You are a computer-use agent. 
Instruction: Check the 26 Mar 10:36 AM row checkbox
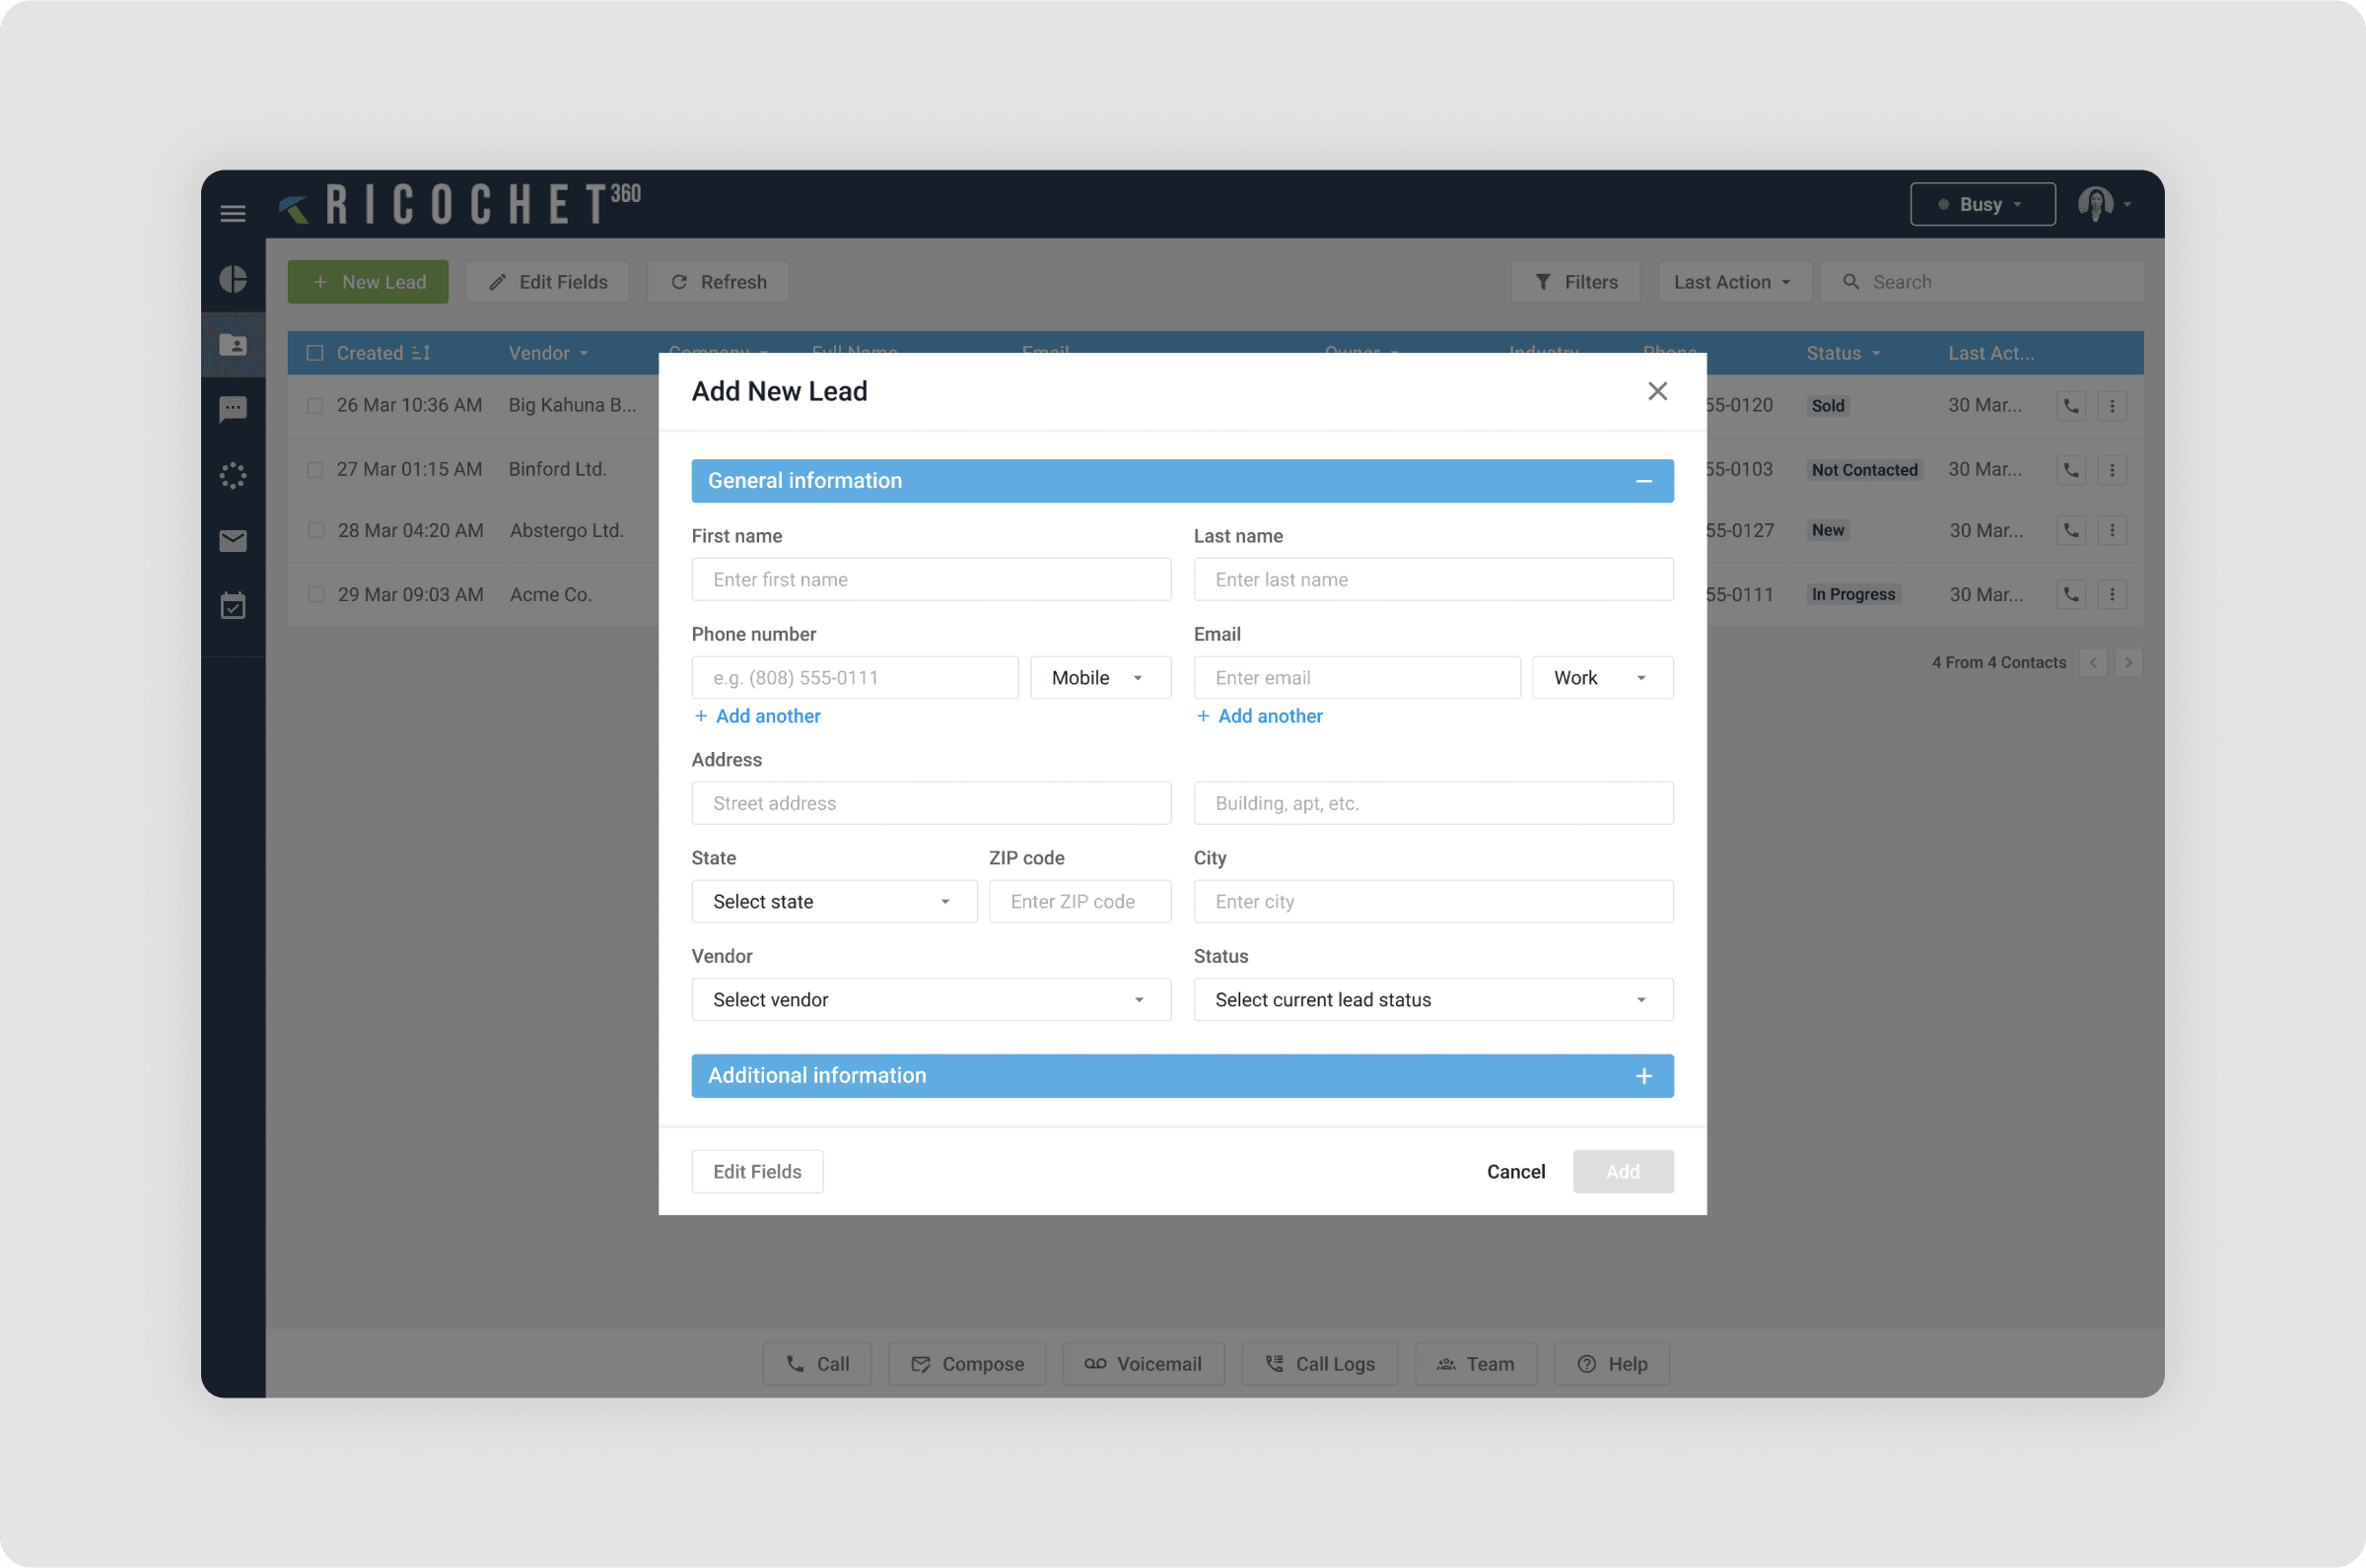[315, 406]
